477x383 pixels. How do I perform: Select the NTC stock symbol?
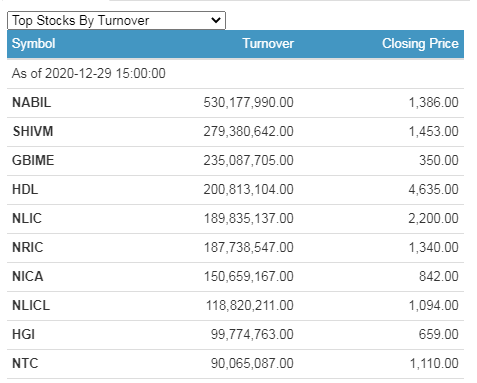pos(25,363)
